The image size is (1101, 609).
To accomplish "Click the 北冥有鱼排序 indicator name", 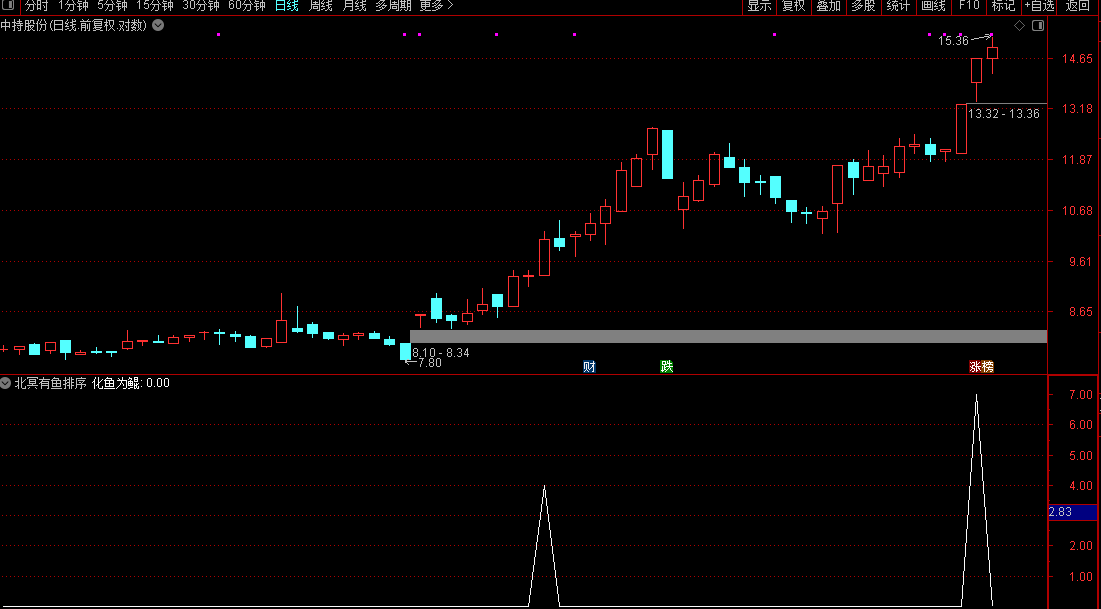I will 51,383.
